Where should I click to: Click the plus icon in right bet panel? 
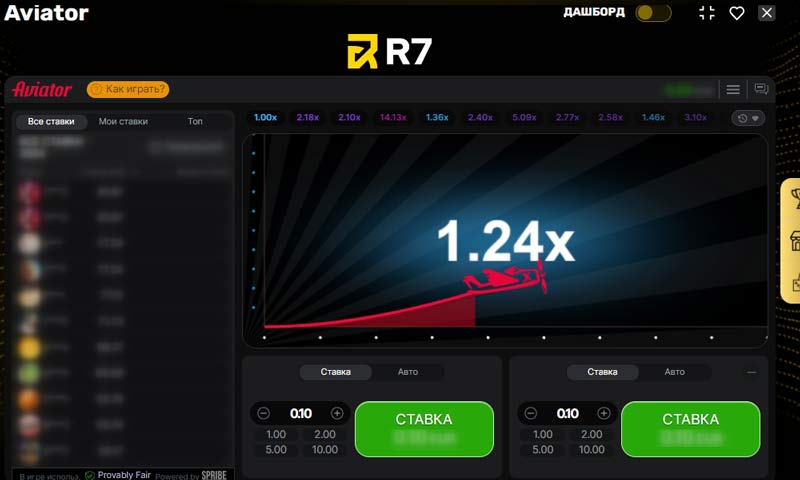coord(604,414)
